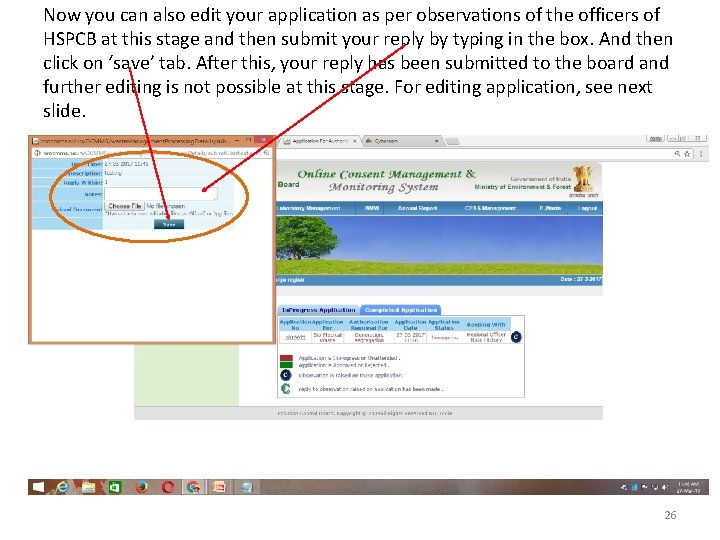Viewport: 720px width, 540px height.
Task: Open the Chrome three-dot menu
Action: click(701, 154)
